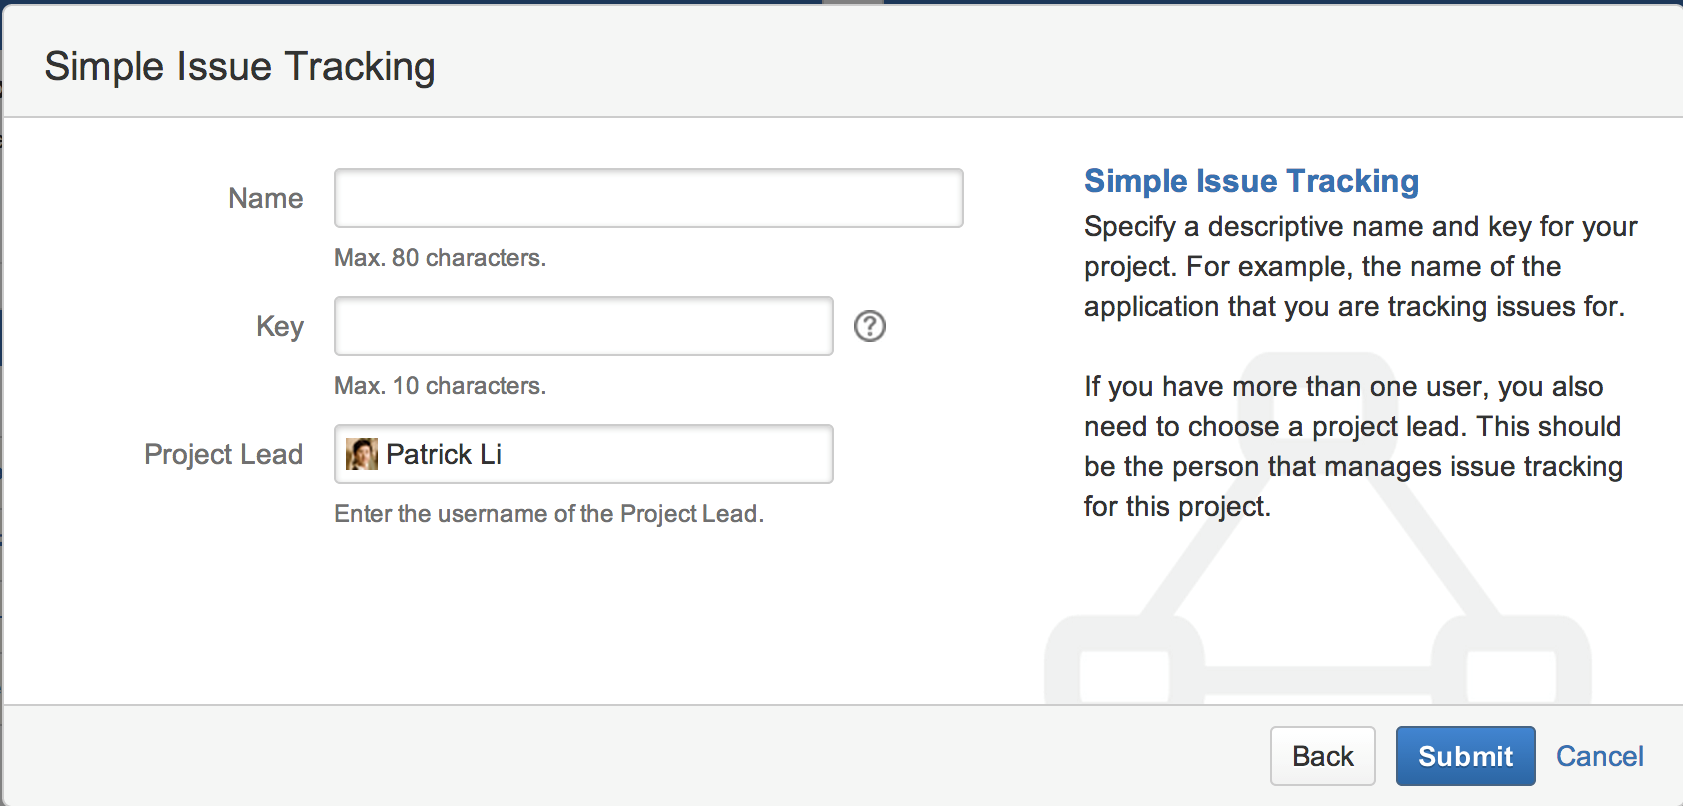
Task: Click the dialog title Simple Issue Tracking
Action: 240,67
